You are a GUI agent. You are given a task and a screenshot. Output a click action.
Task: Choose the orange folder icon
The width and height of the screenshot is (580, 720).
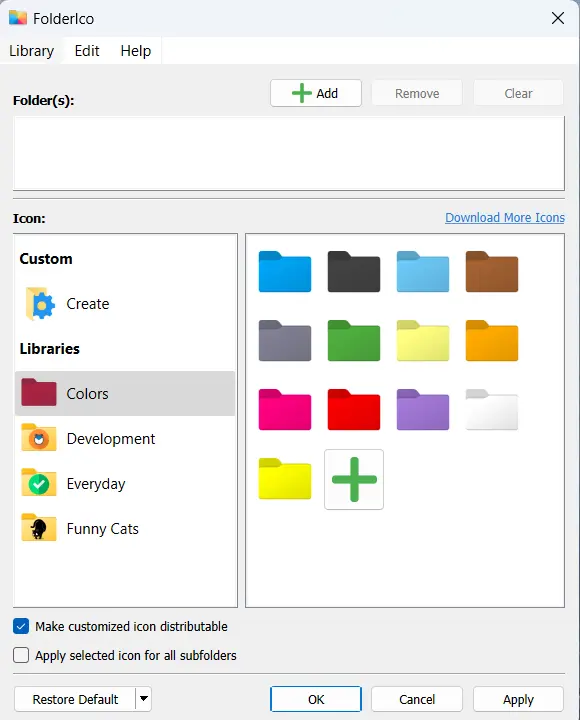(x=492, y=340)
